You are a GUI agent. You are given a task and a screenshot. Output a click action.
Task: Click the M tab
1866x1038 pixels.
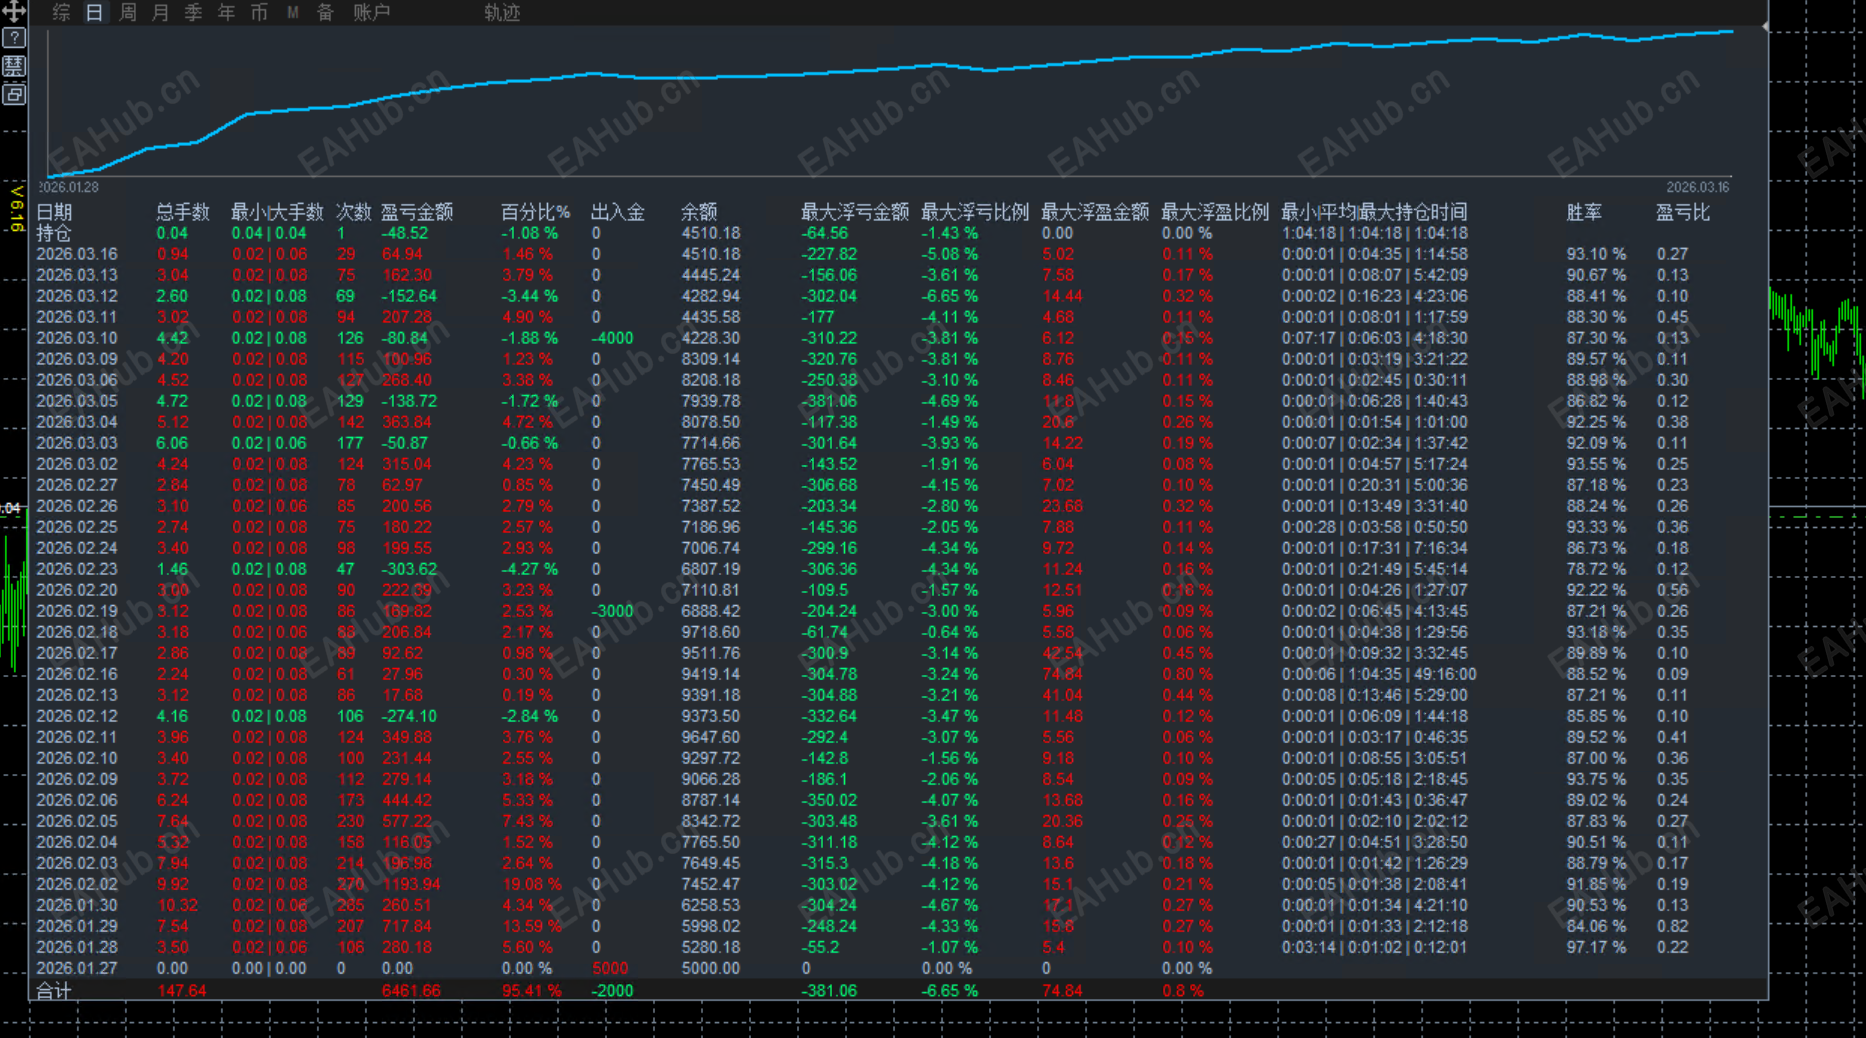[x=293, y=12]
